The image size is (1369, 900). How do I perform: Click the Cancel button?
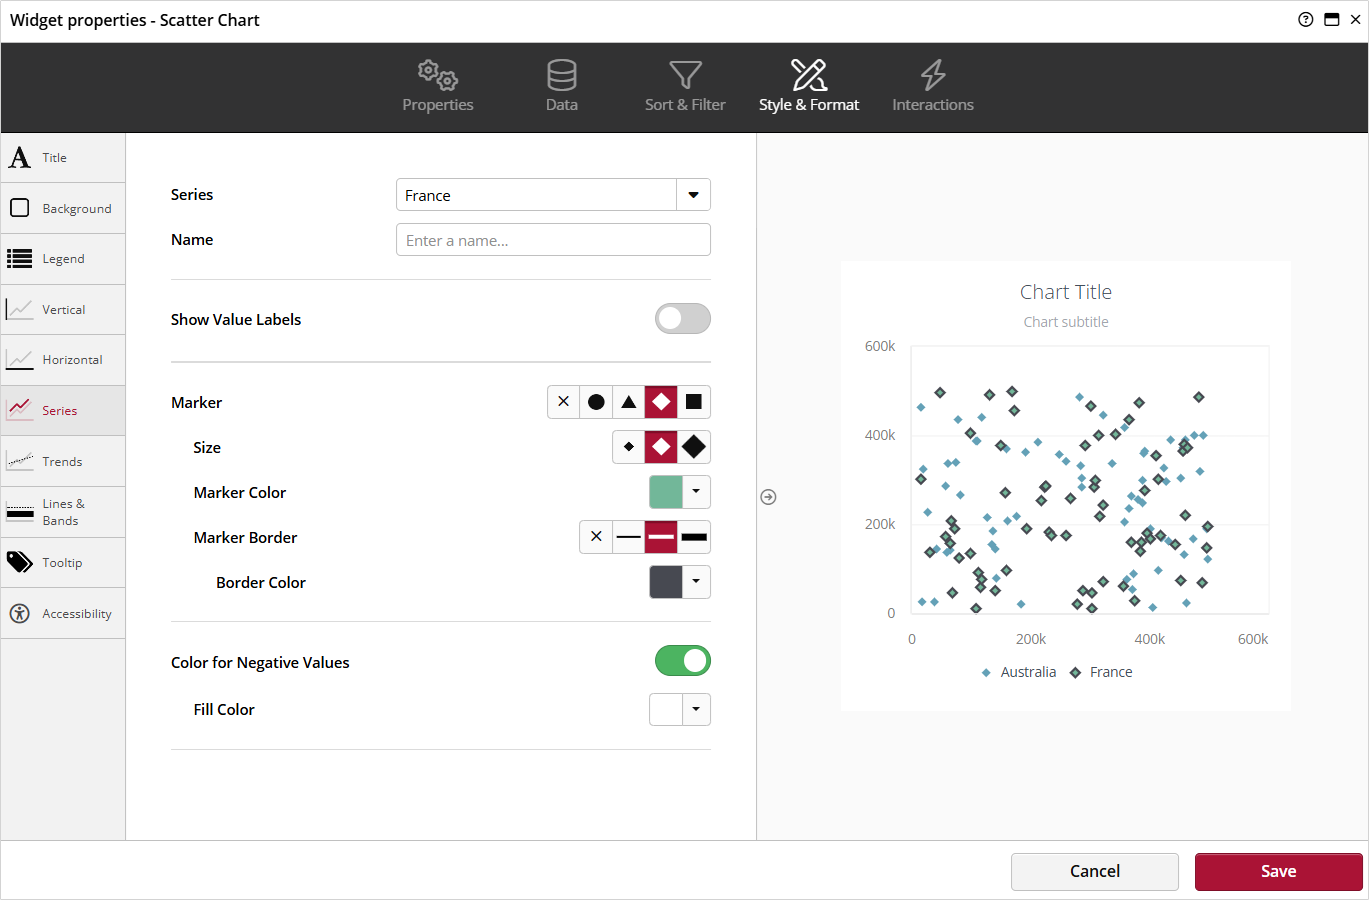click(1095, 871)
